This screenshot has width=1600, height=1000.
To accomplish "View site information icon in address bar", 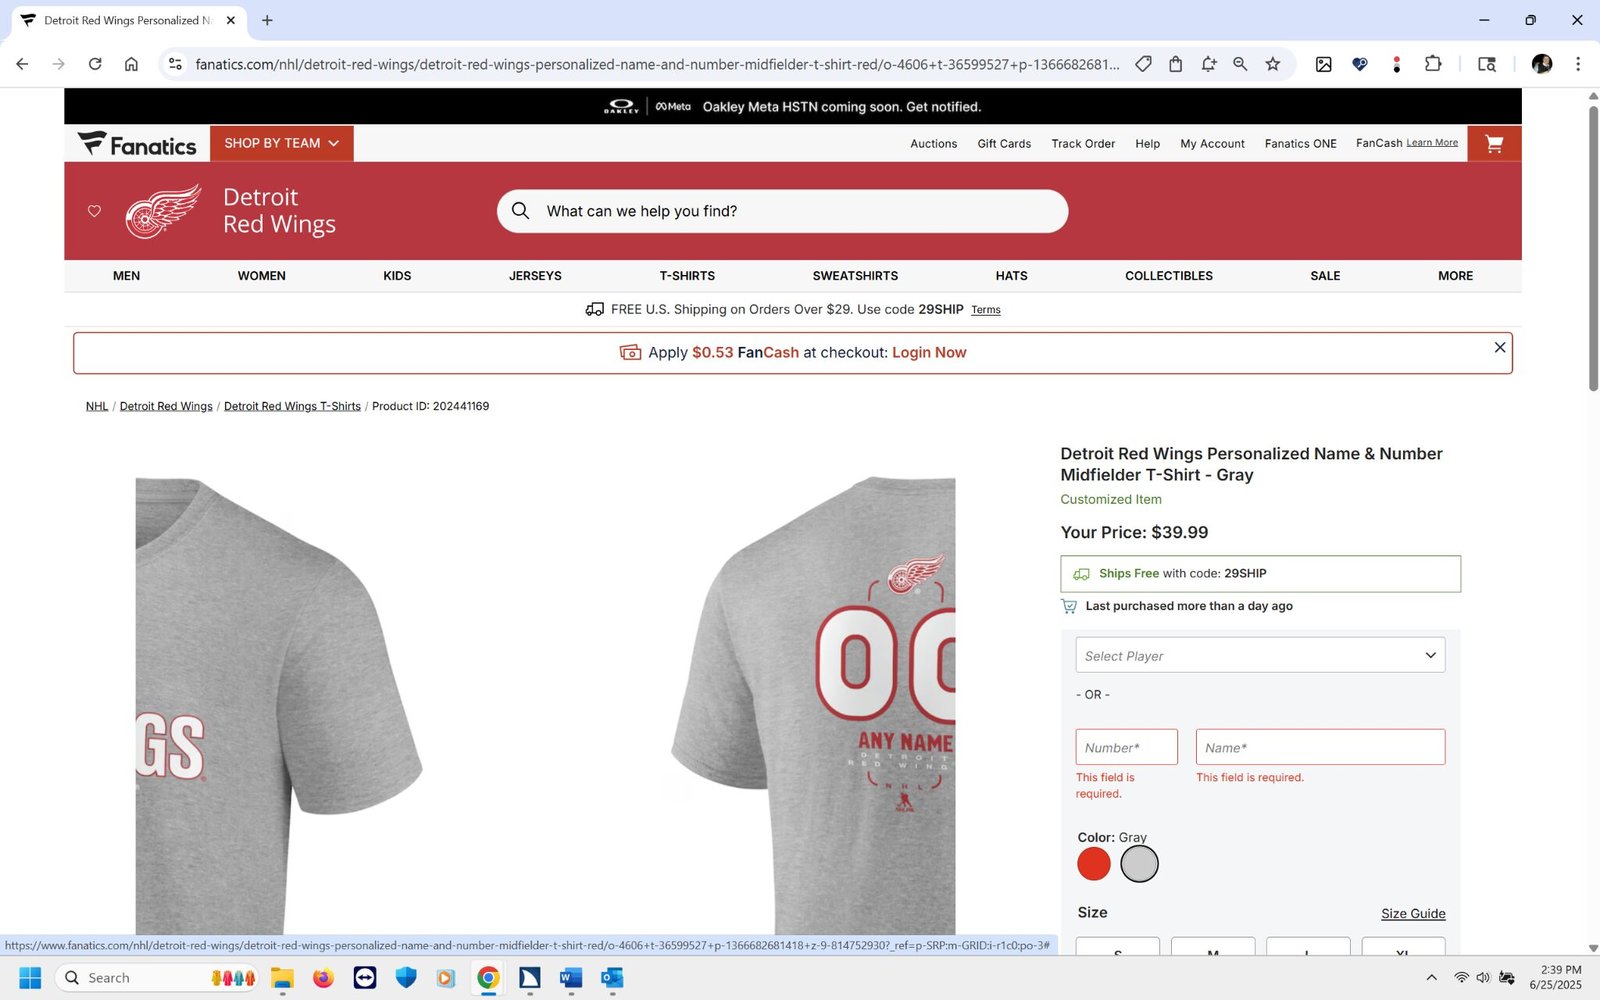I will tap(175, 64).
